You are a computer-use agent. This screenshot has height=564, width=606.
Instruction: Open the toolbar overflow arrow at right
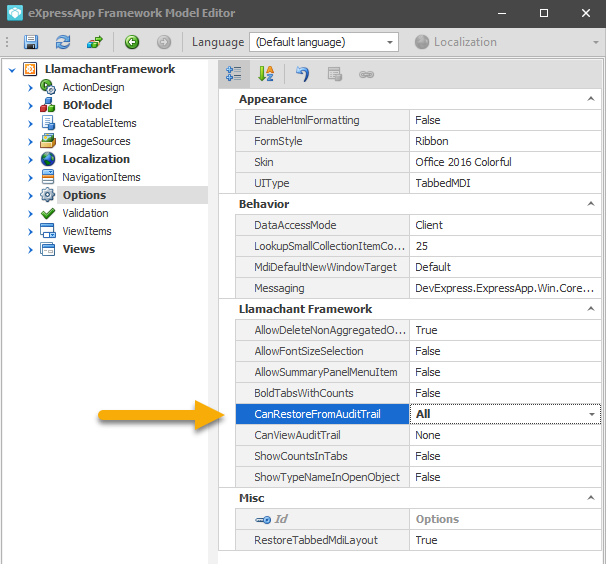pyautogui.click(x=596, y=42)
